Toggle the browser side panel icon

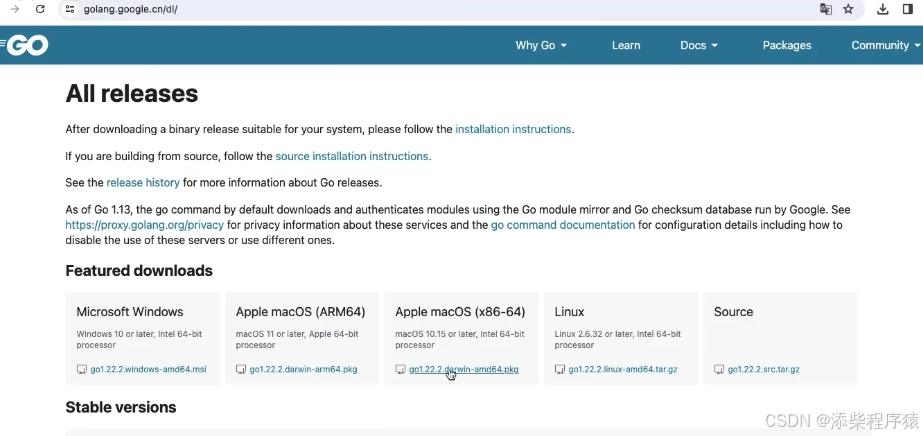click(907, 9)
